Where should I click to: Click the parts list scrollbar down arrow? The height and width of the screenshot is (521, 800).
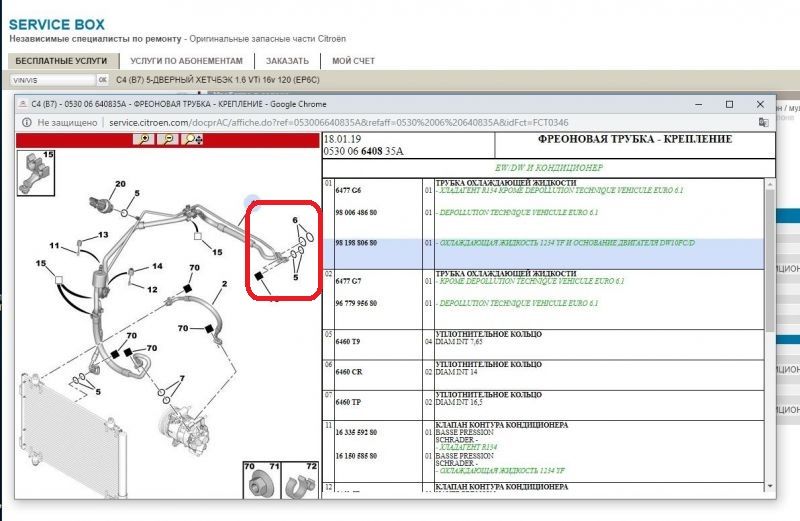[x=769, y=488]
